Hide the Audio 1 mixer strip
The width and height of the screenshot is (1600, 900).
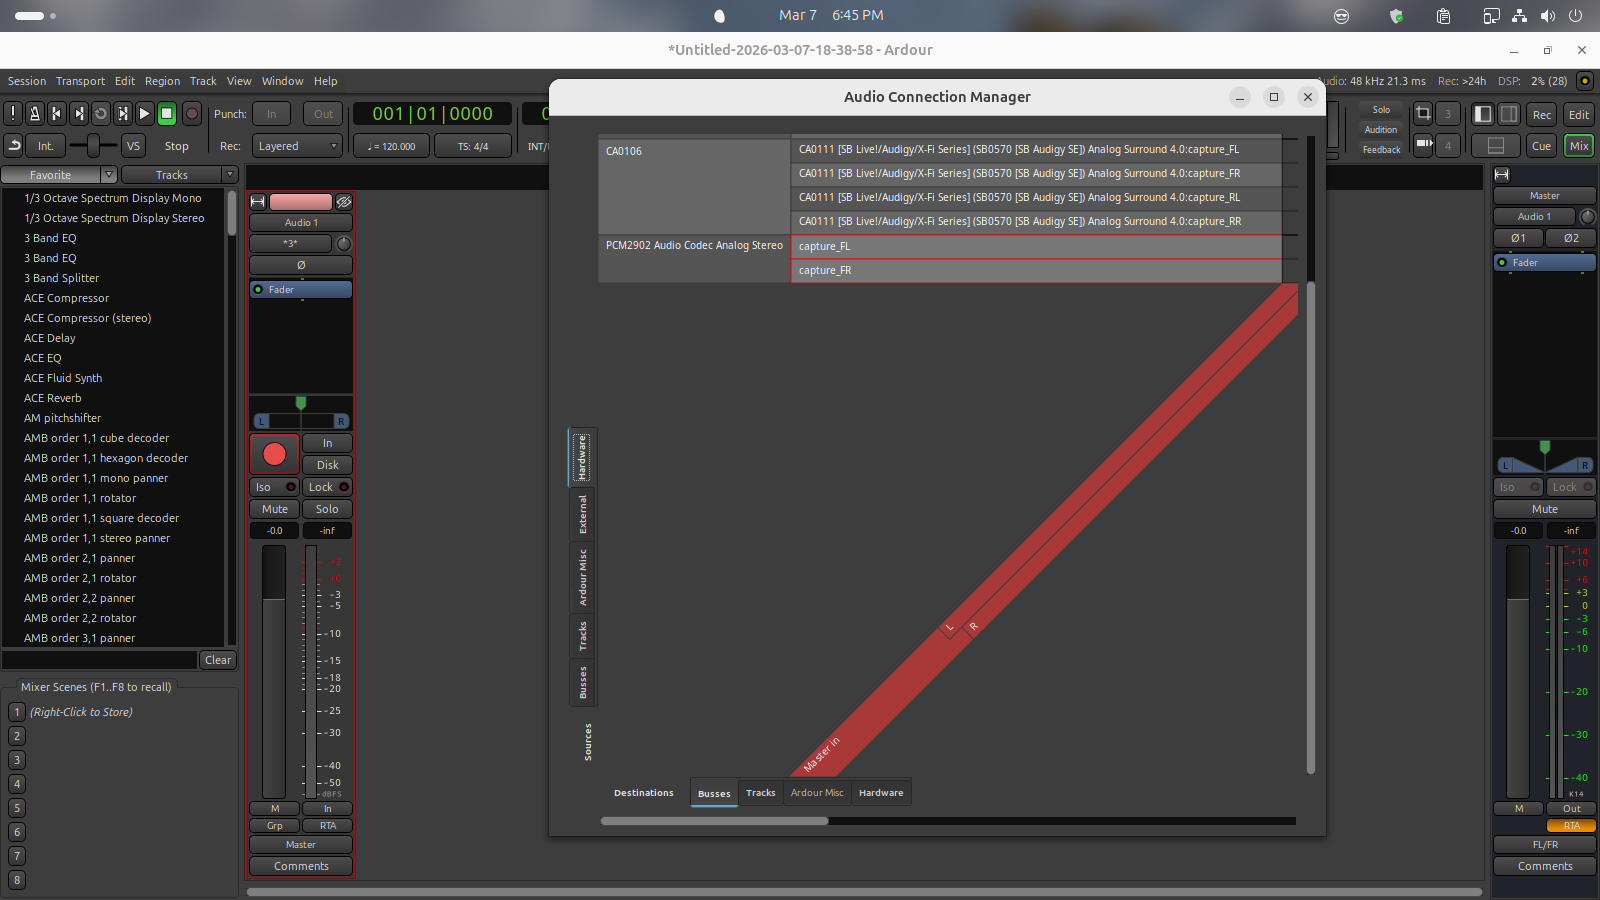pos(343,202)
